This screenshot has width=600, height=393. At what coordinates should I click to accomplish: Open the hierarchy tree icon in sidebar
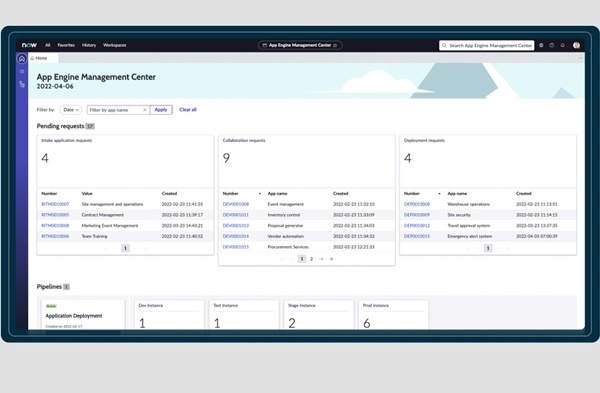(x=22, y=84)
